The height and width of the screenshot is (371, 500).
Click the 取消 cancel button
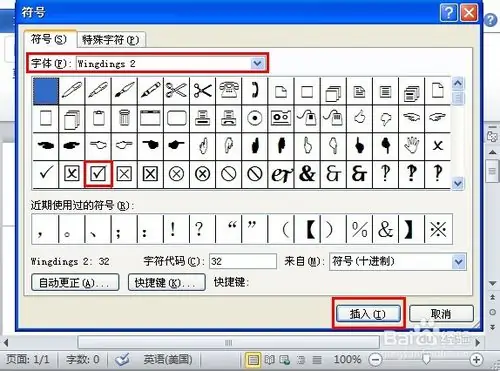(441, 314)
